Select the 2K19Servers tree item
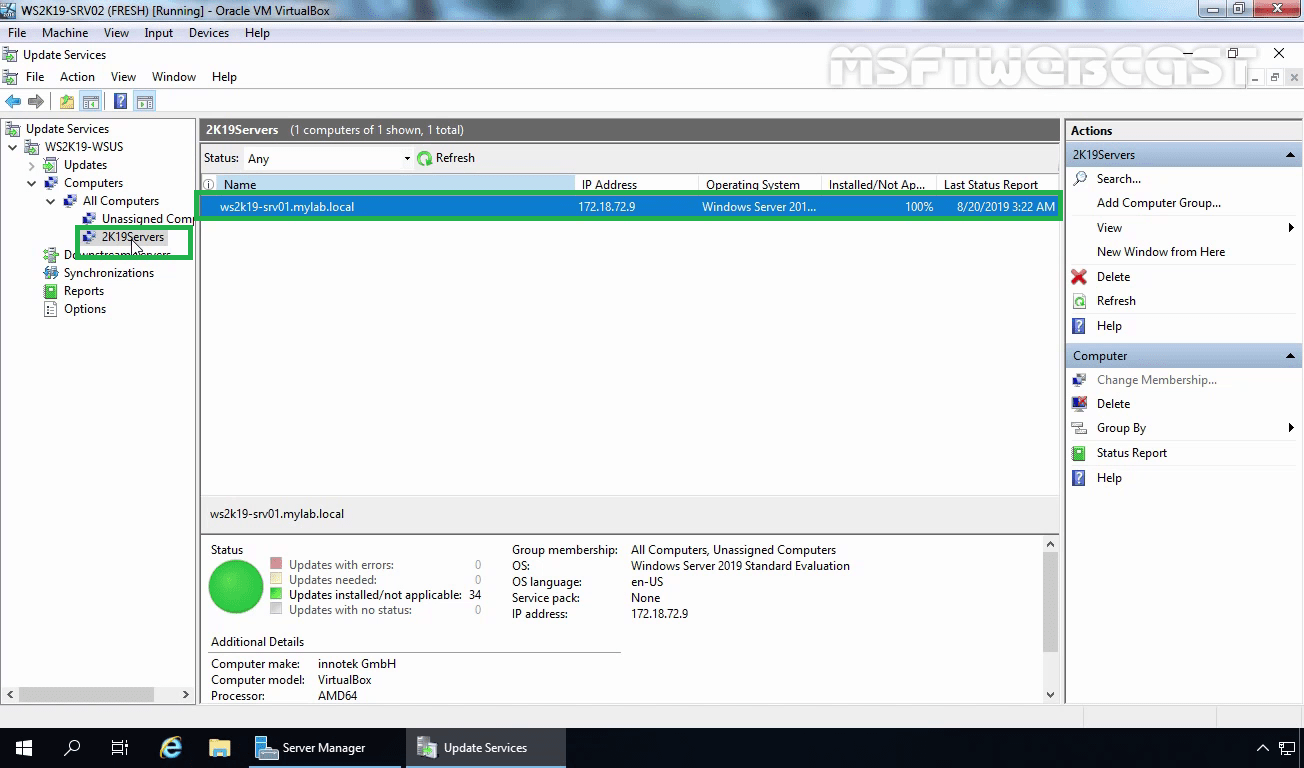The image size is (1304, 768). [132, 237]
